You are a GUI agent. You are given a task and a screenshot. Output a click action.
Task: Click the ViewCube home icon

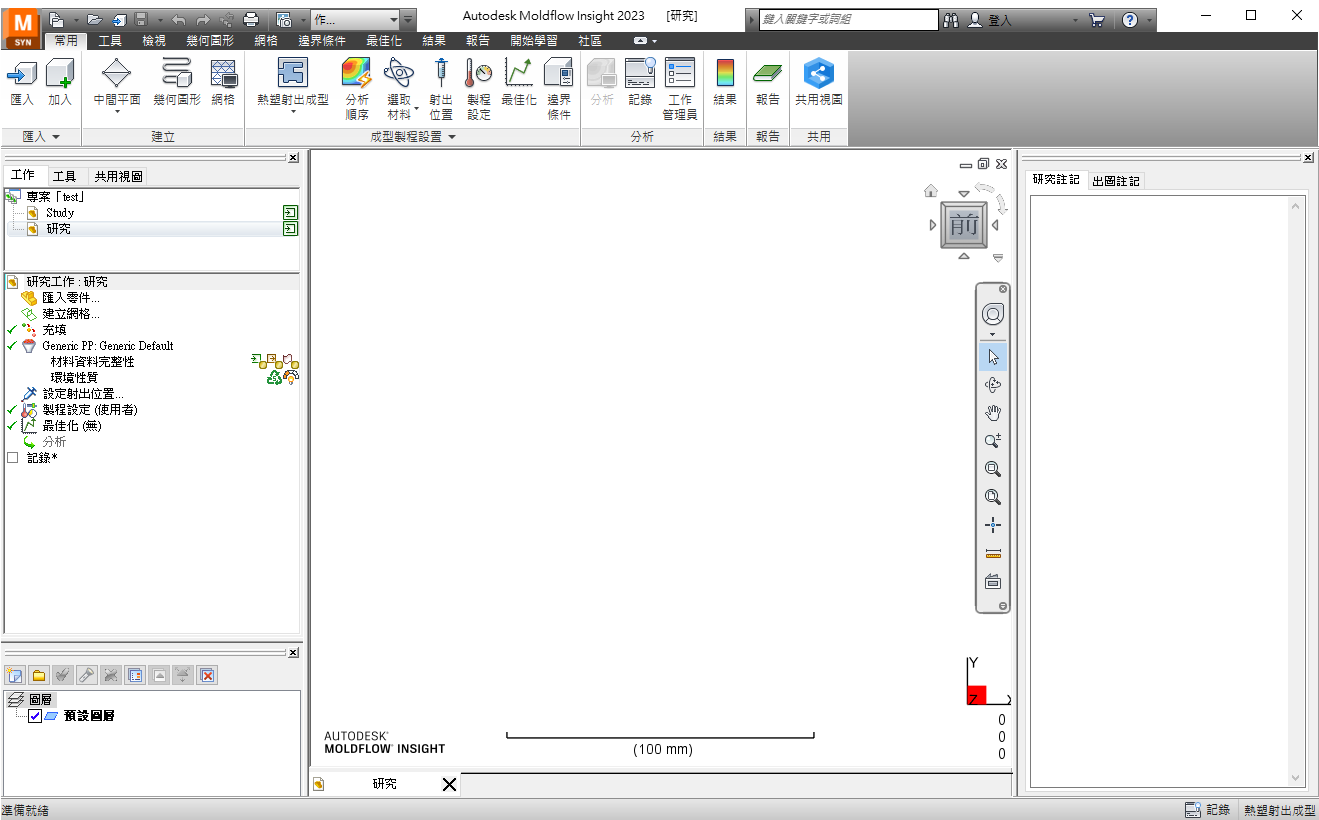click(x=931, y=191)
